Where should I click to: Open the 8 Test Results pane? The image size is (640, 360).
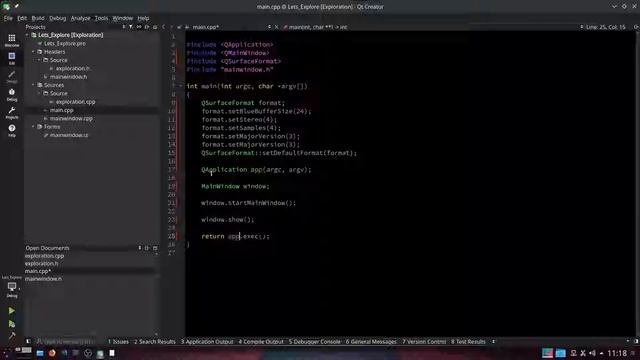click(x=468, y=342)
